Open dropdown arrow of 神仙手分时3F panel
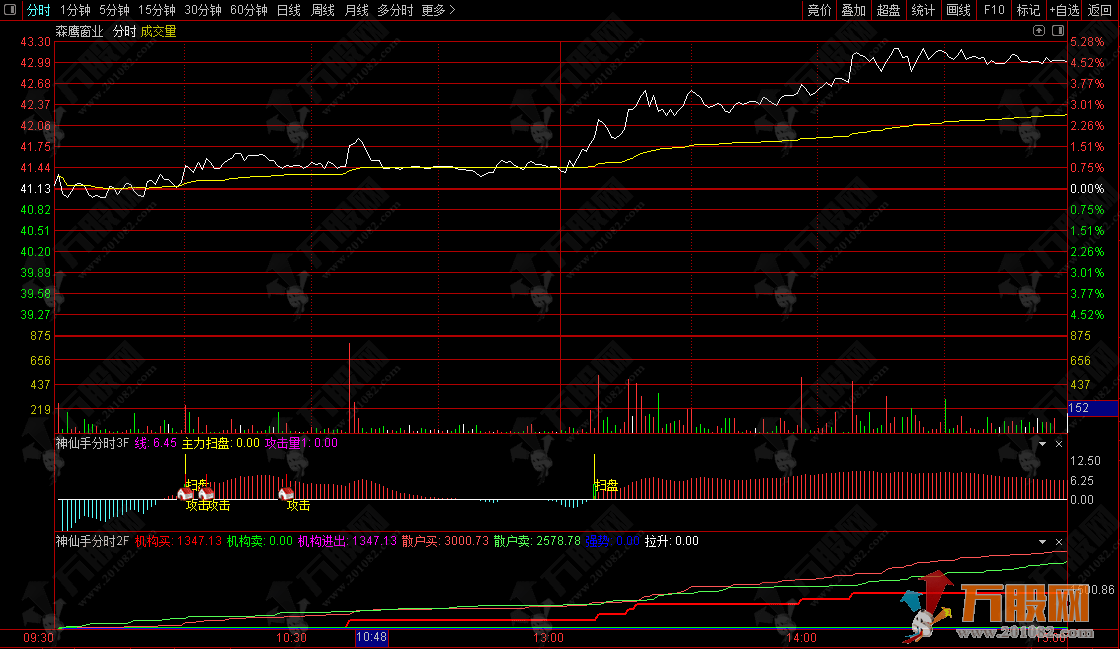 click(1043, 443)
